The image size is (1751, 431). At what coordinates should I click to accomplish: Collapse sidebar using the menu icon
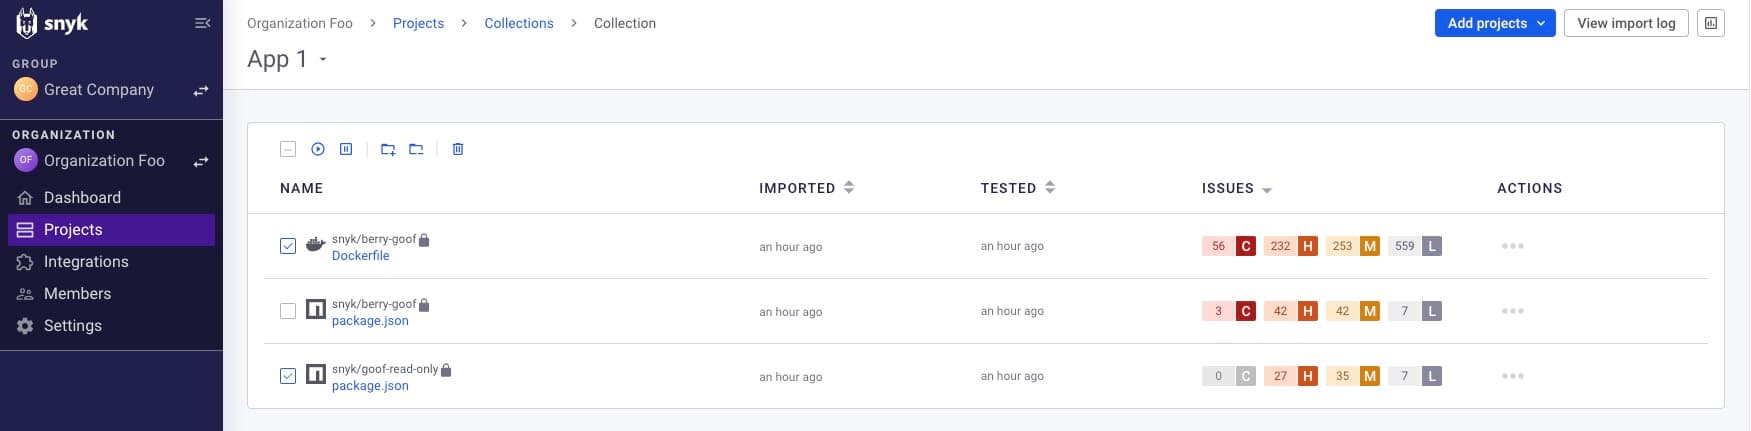[x=202, y=23]
